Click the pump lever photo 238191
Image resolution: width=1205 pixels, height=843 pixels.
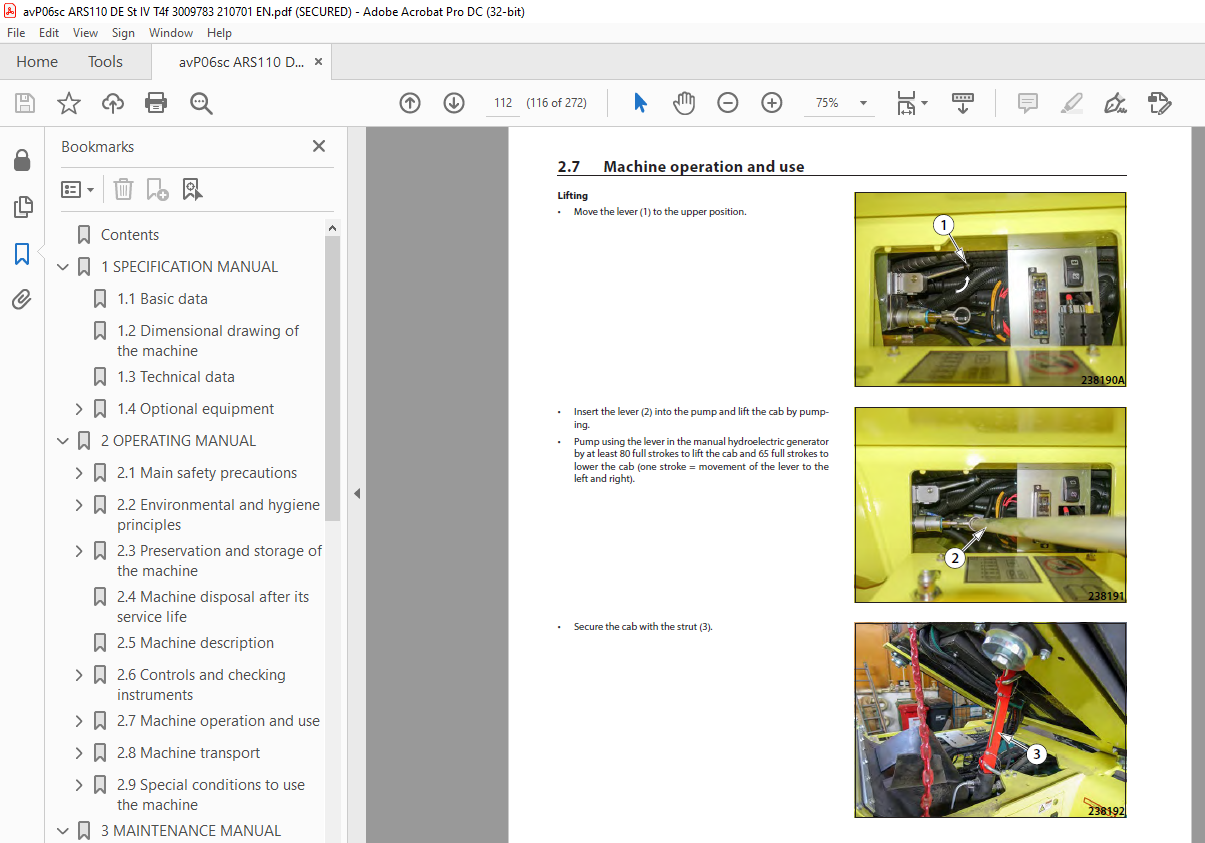(x=990, y=505)
